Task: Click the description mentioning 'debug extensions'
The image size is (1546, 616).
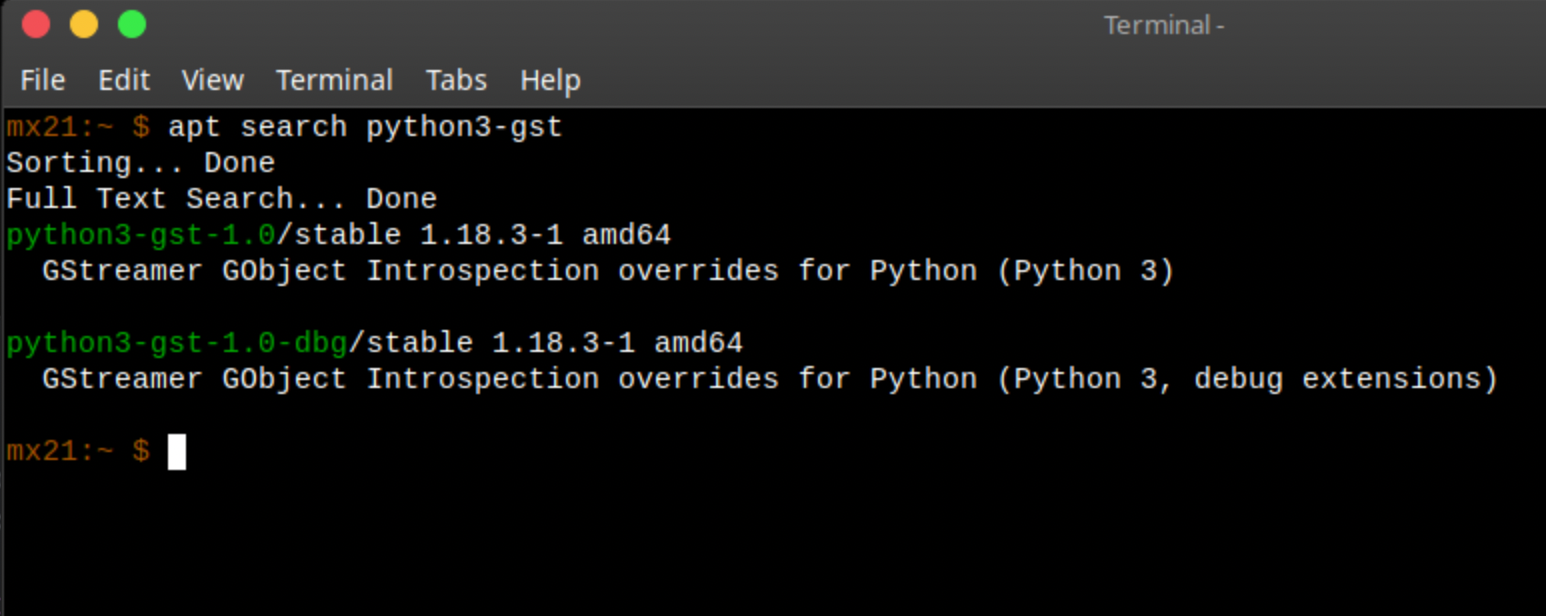Action: tap(770, 380)
